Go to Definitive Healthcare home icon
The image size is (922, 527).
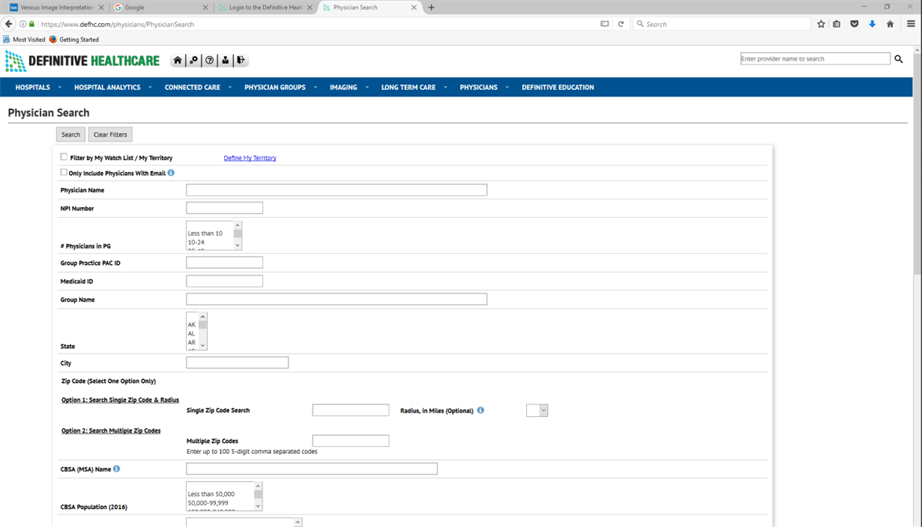[178, 60]
